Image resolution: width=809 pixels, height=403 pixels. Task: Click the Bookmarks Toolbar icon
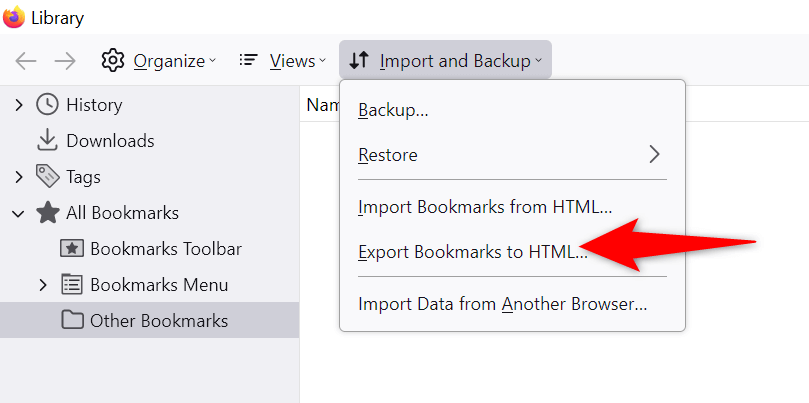pos(72,249)
